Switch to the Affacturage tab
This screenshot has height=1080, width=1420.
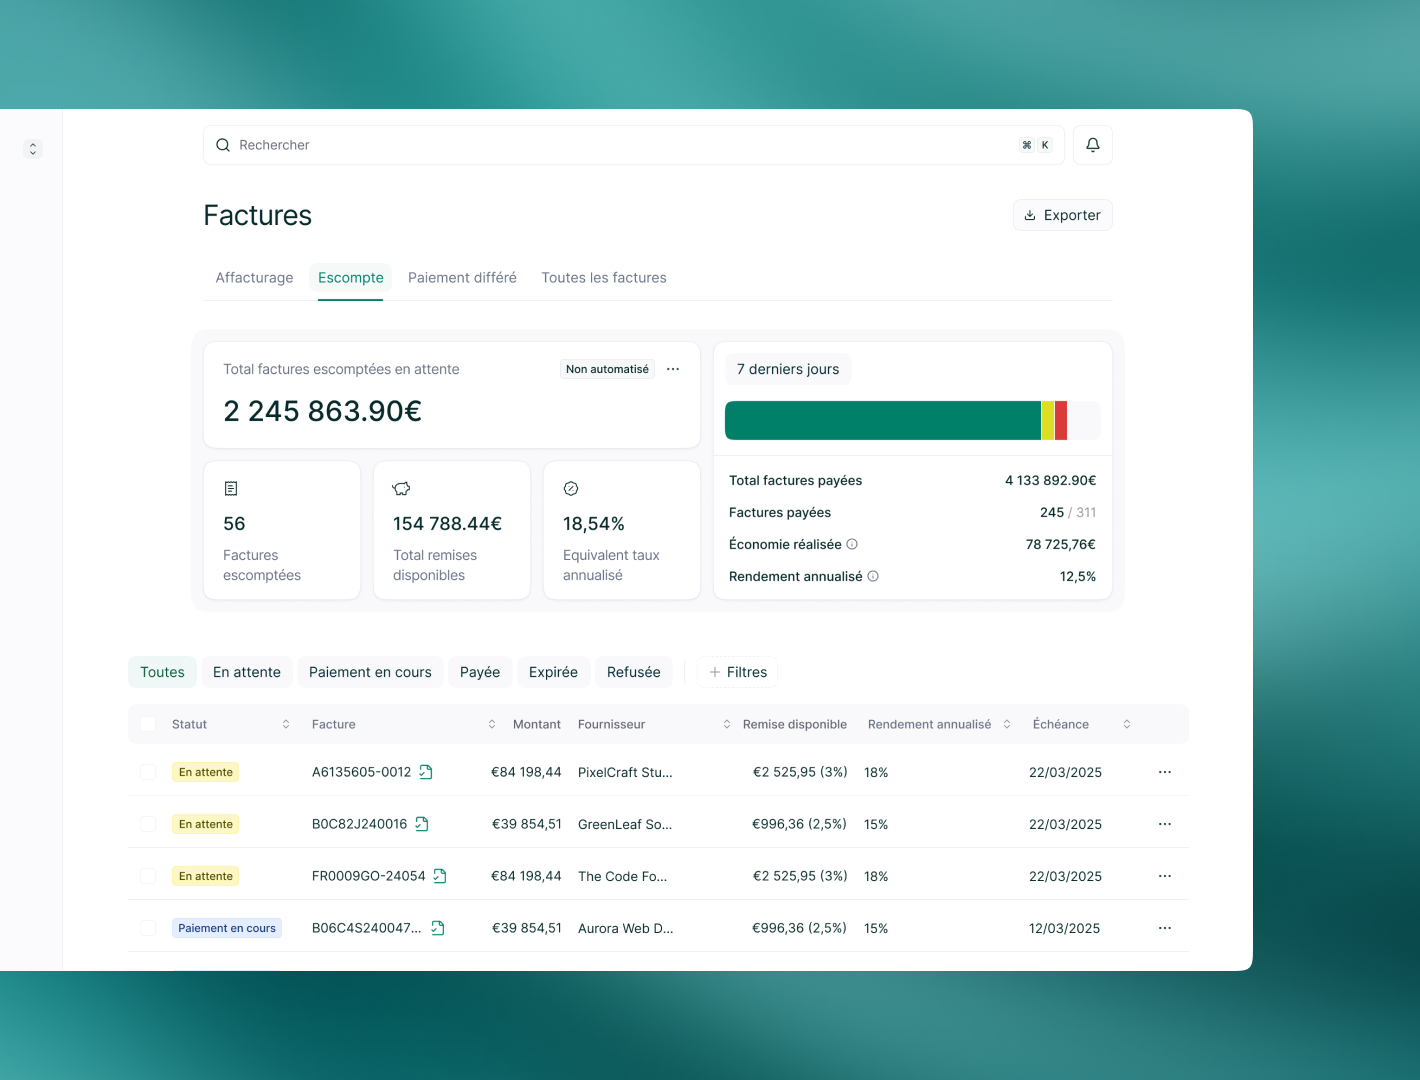pos(254,278)
